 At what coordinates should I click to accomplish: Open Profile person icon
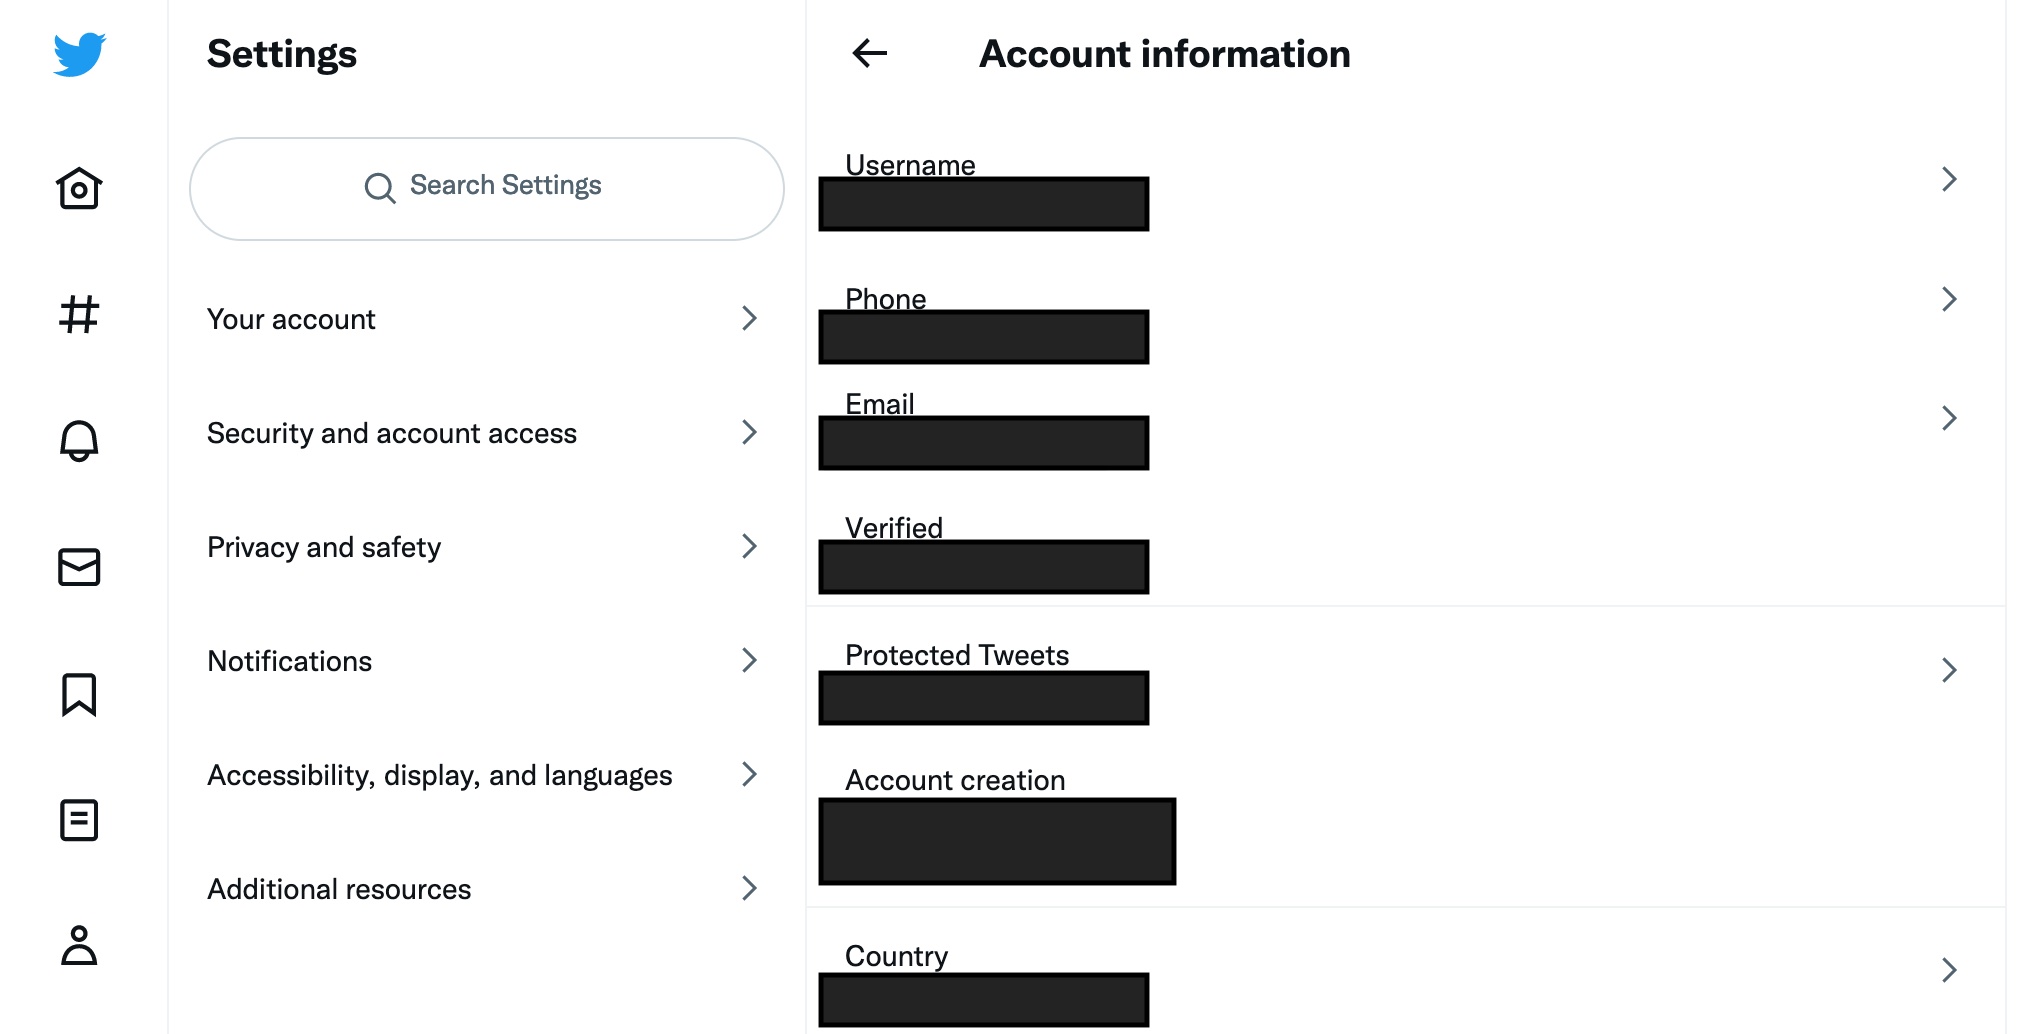coord(79,945)
